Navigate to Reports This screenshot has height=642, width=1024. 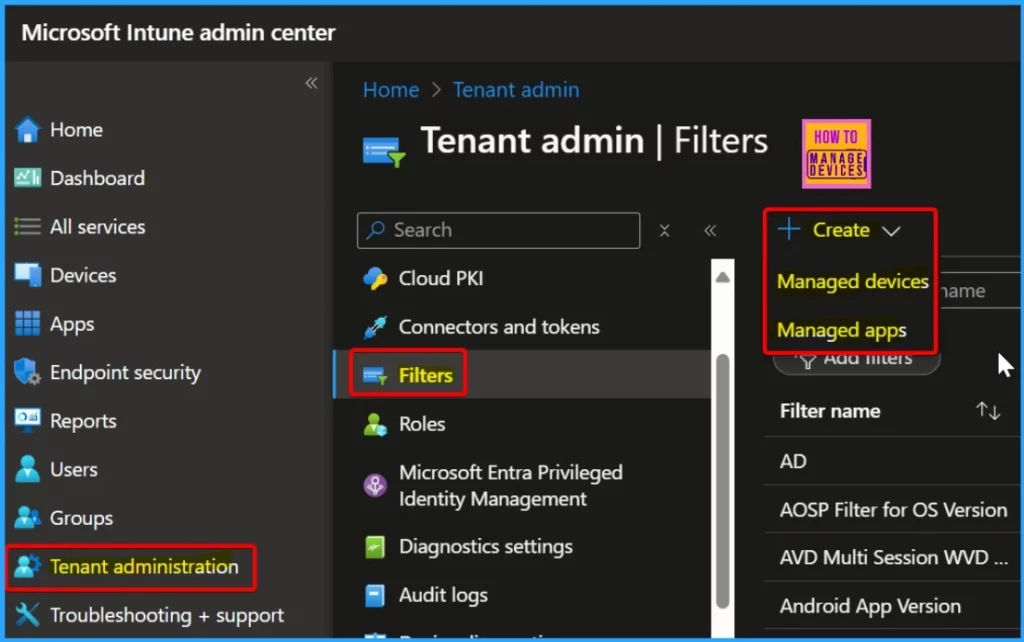coord(83,421)
